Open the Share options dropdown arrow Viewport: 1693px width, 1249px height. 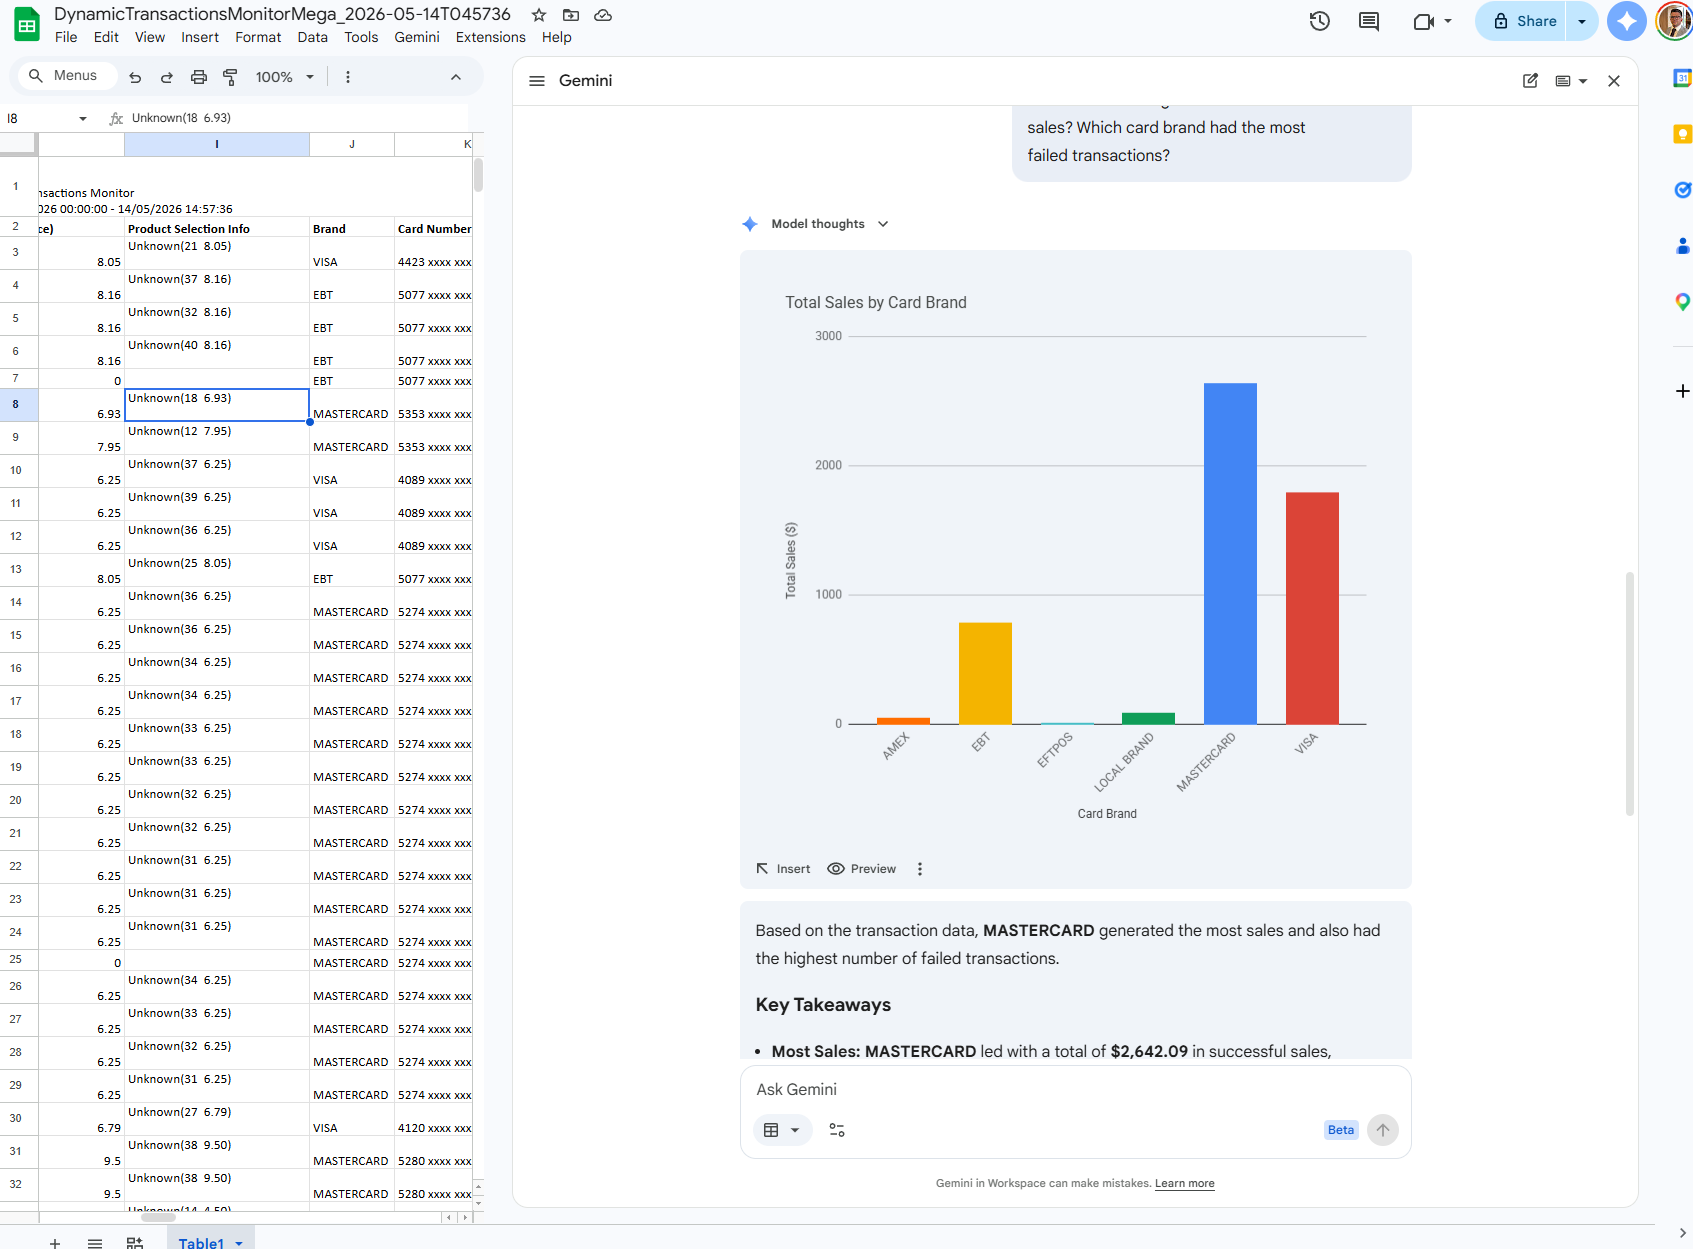pyautogui.click(x=1582, y=21)
